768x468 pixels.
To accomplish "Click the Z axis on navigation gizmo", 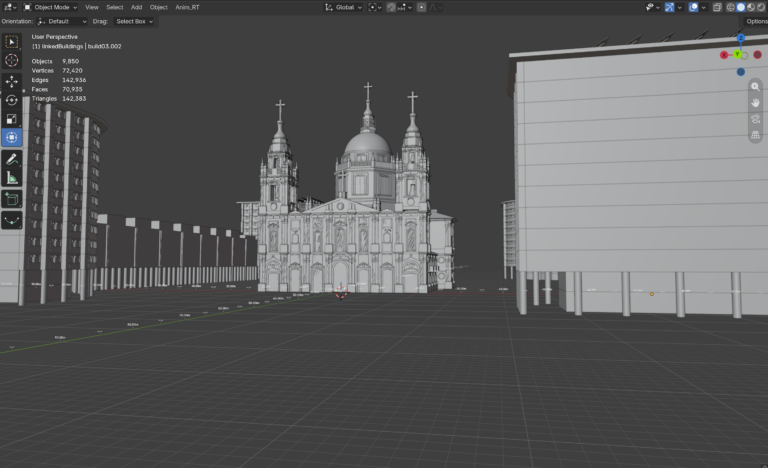I will [741, 38].
